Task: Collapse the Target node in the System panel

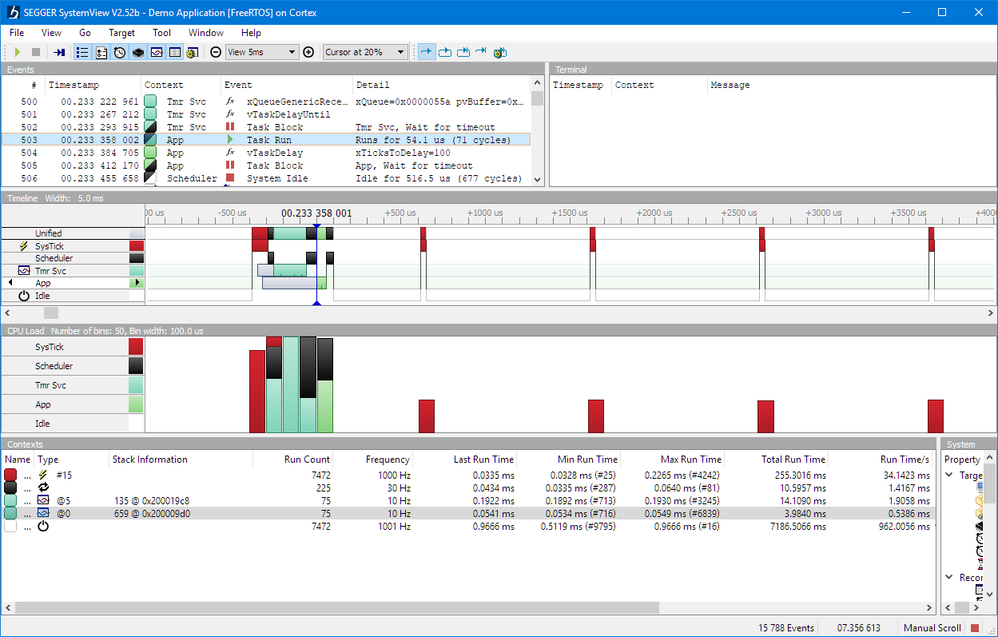Action: pos(950,475)
